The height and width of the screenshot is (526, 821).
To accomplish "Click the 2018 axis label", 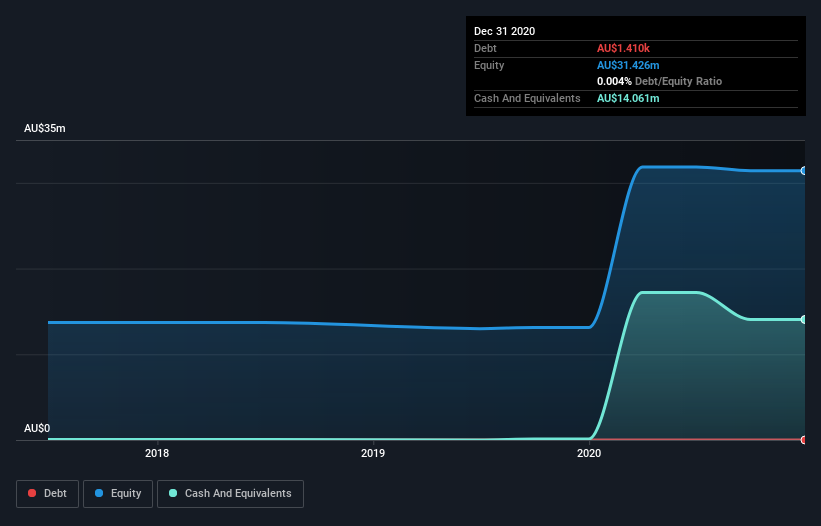I will tap(157, 453).
